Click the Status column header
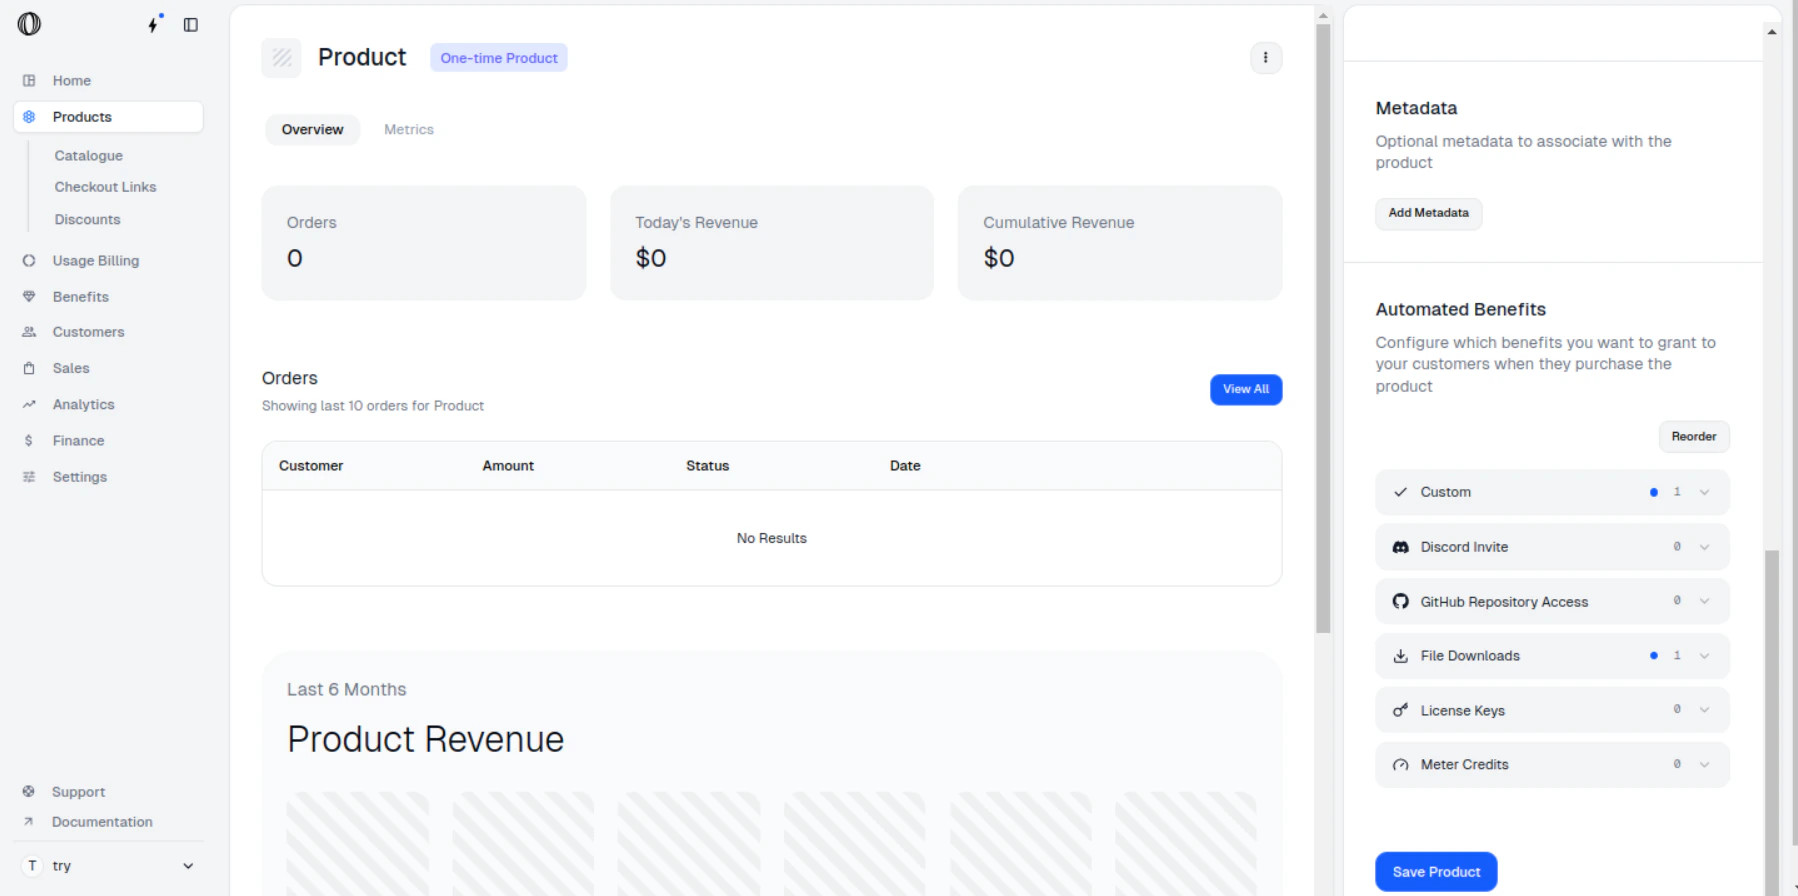The width and height of the screenshot is (1798, 896). pyautogui.click(x=707, y=466)
